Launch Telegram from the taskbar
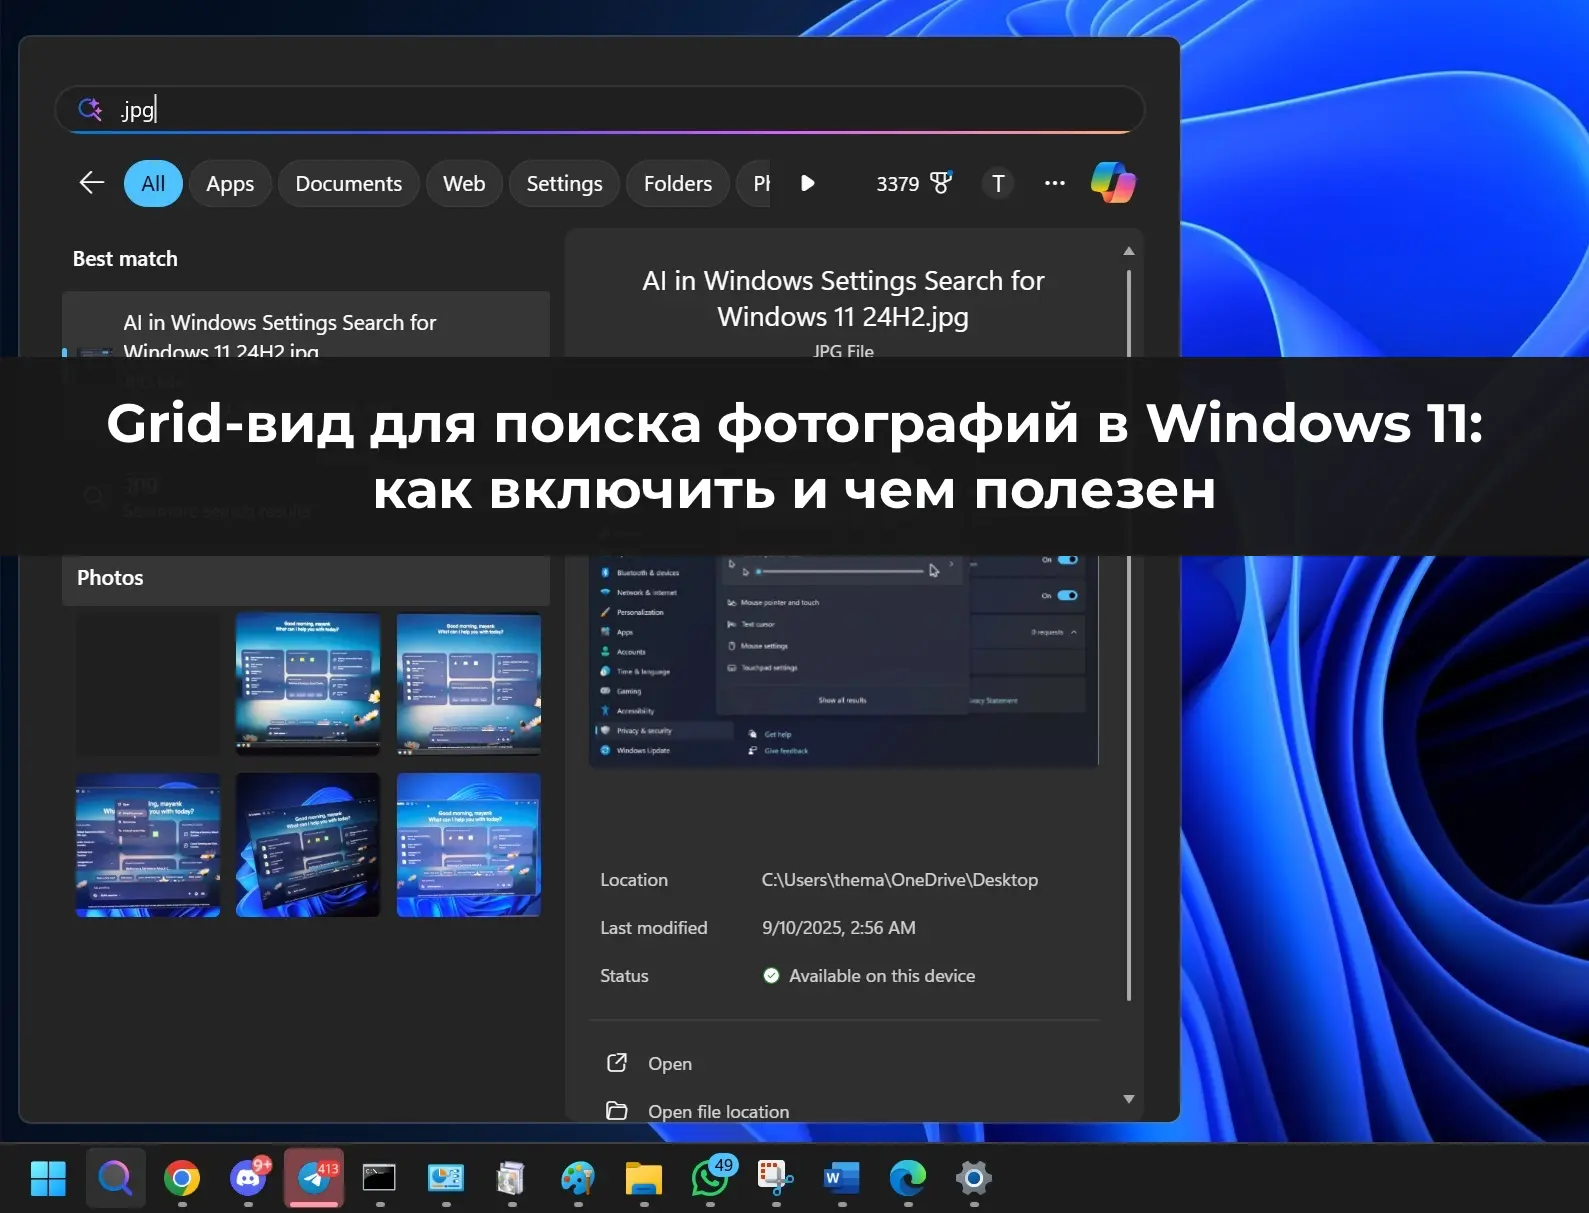1589x1213 pixels. point(314,1178)
